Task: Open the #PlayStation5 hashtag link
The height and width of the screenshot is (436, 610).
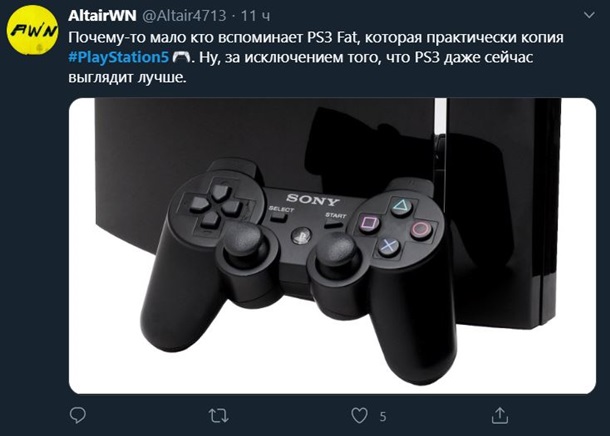Action: 118,57
